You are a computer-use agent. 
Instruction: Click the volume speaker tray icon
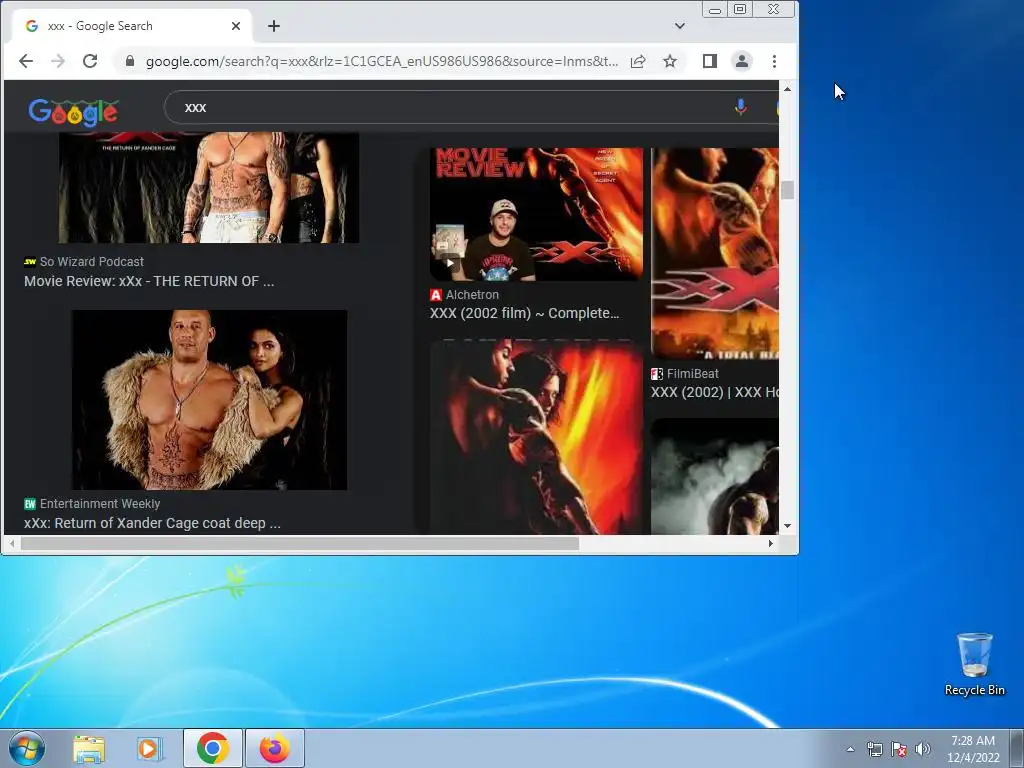[923, 749]
